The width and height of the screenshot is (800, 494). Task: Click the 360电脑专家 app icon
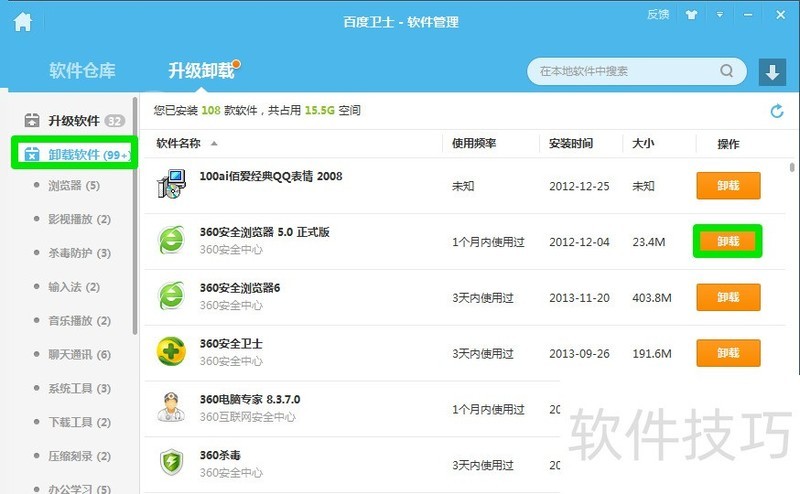click(172, 407)
